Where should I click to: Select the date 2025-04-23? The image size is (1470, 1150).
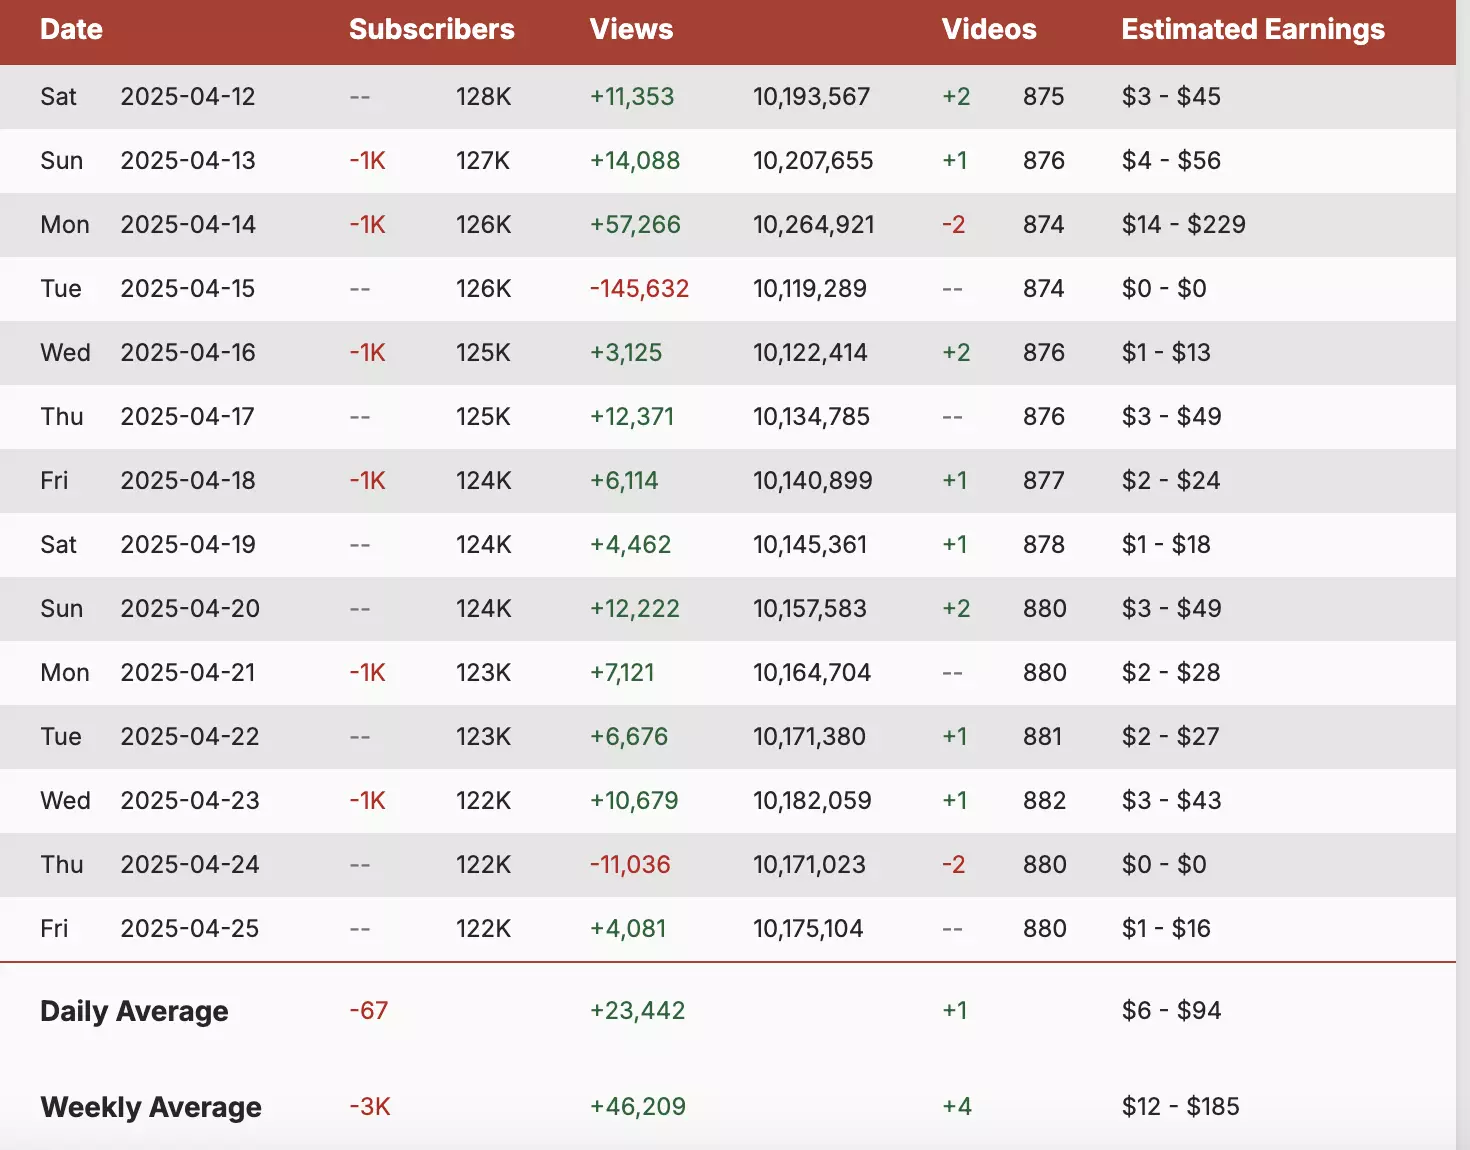190,801
